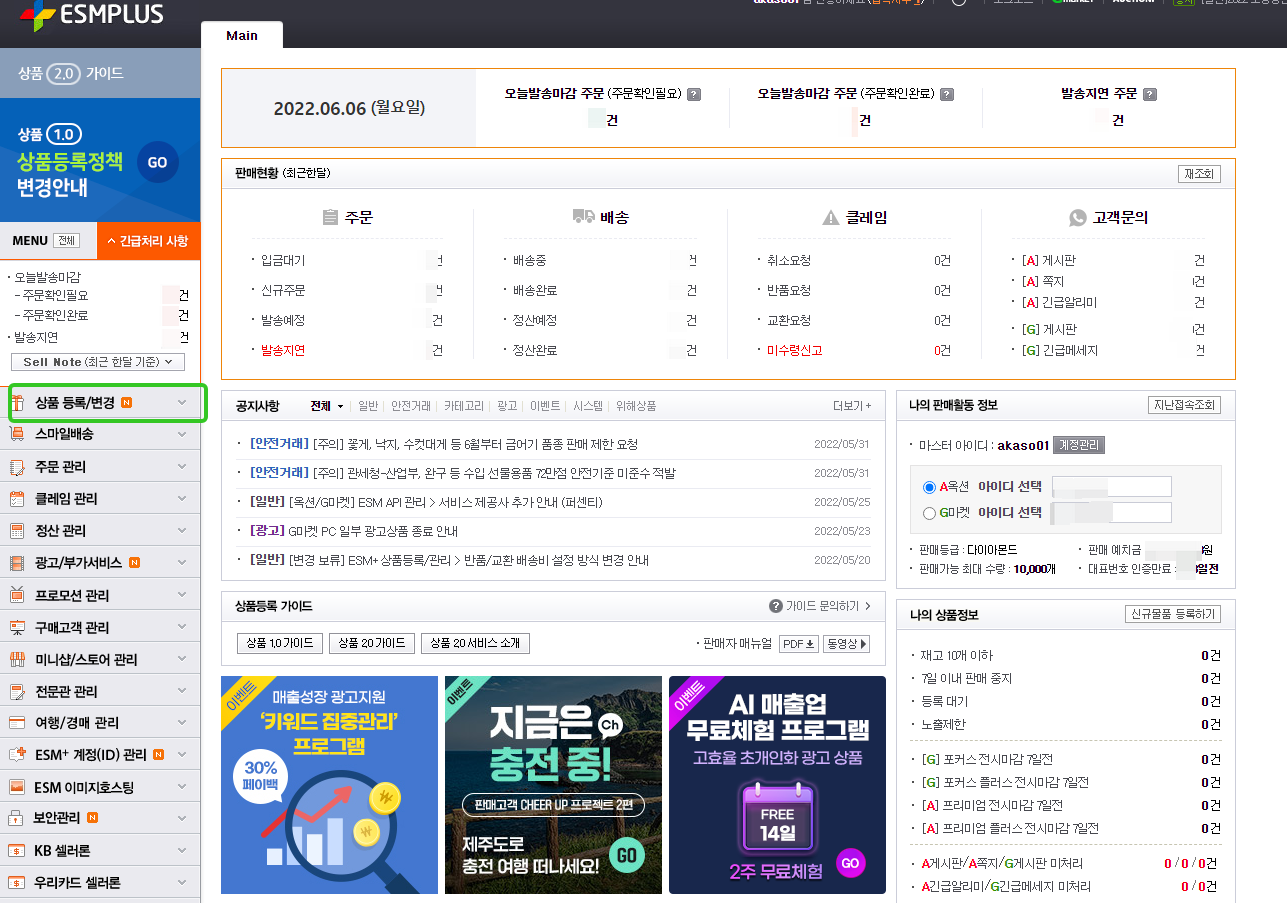1287x903 pixels.
Task: Open the 정산 관리 menu
Action: coord(100,530)
